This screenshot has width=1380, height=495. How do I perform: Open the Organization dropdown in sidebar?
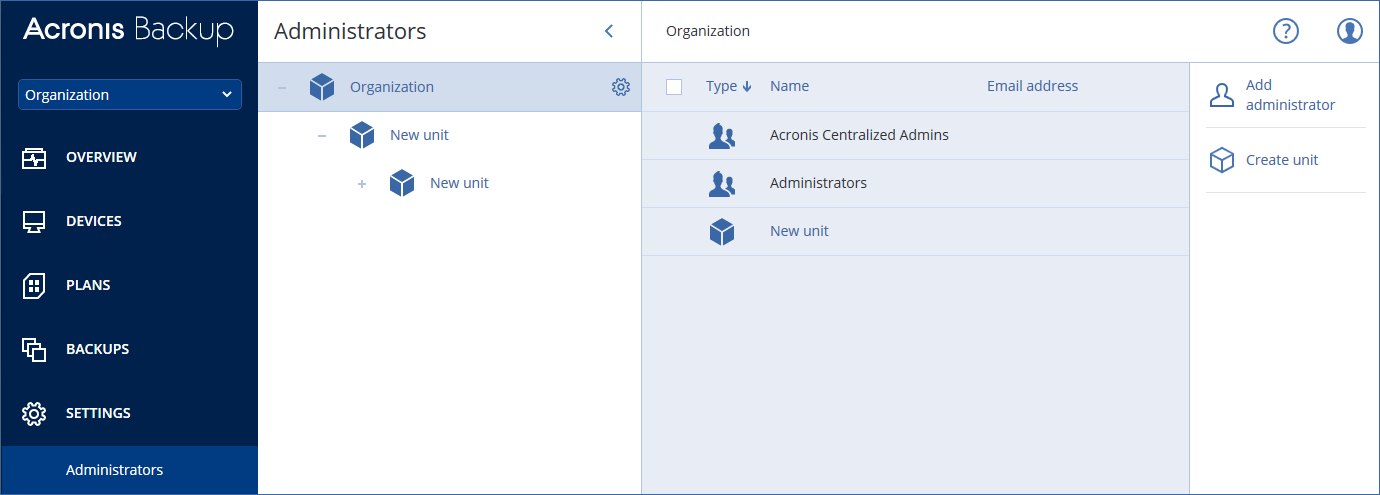click(129, 95)
